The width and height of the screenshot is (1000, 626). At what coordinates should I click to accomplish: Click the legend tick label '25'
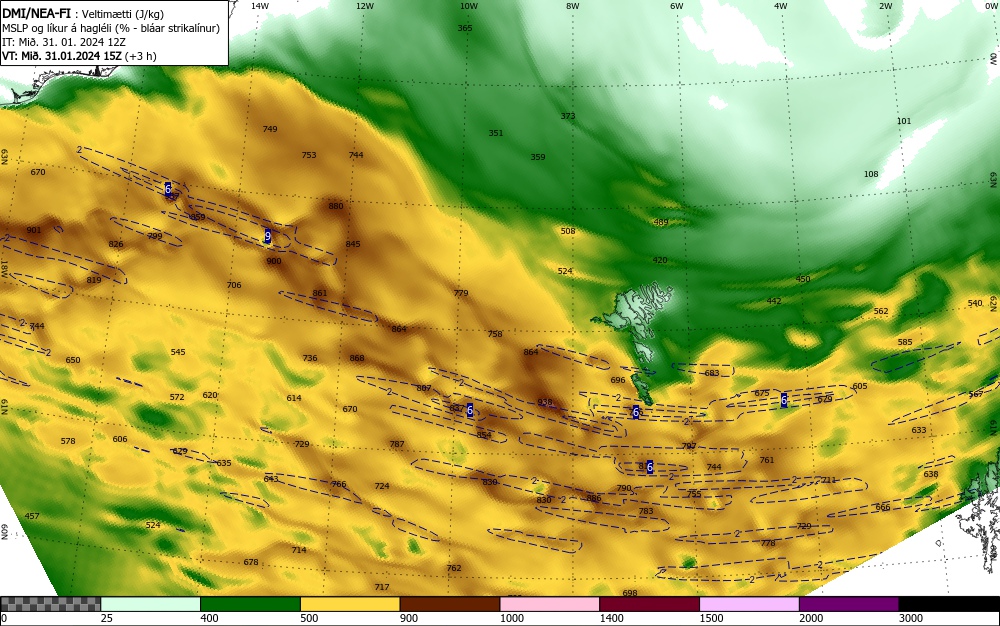click(107, 618)
